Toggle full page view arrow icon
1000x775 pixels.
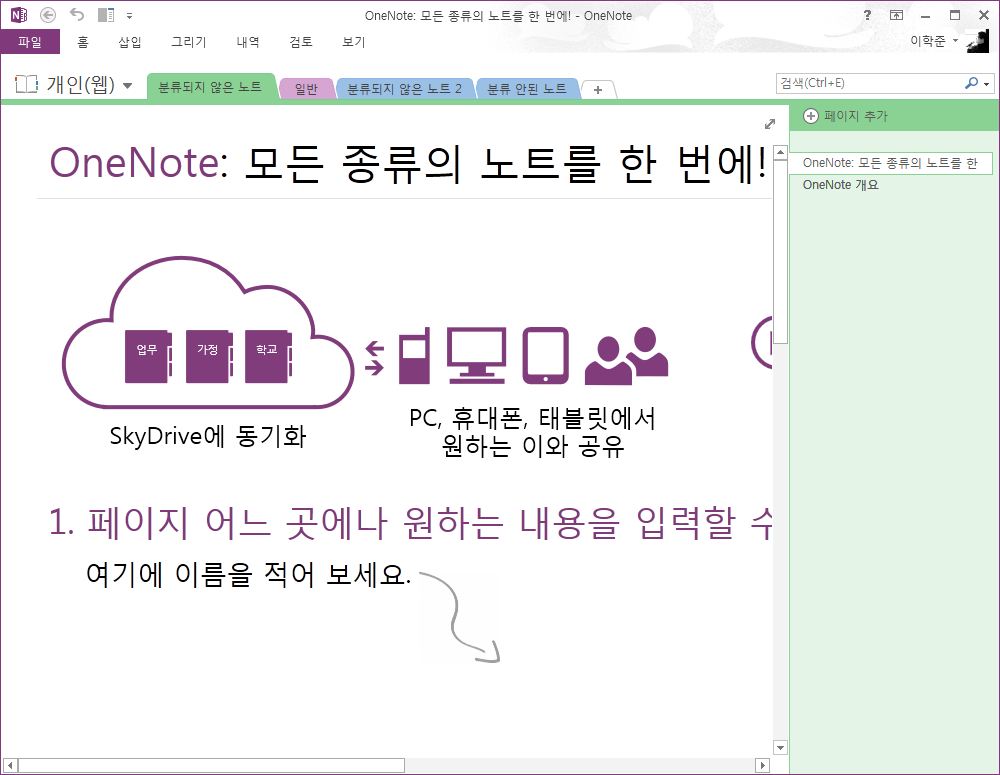(x=770, y=124)
